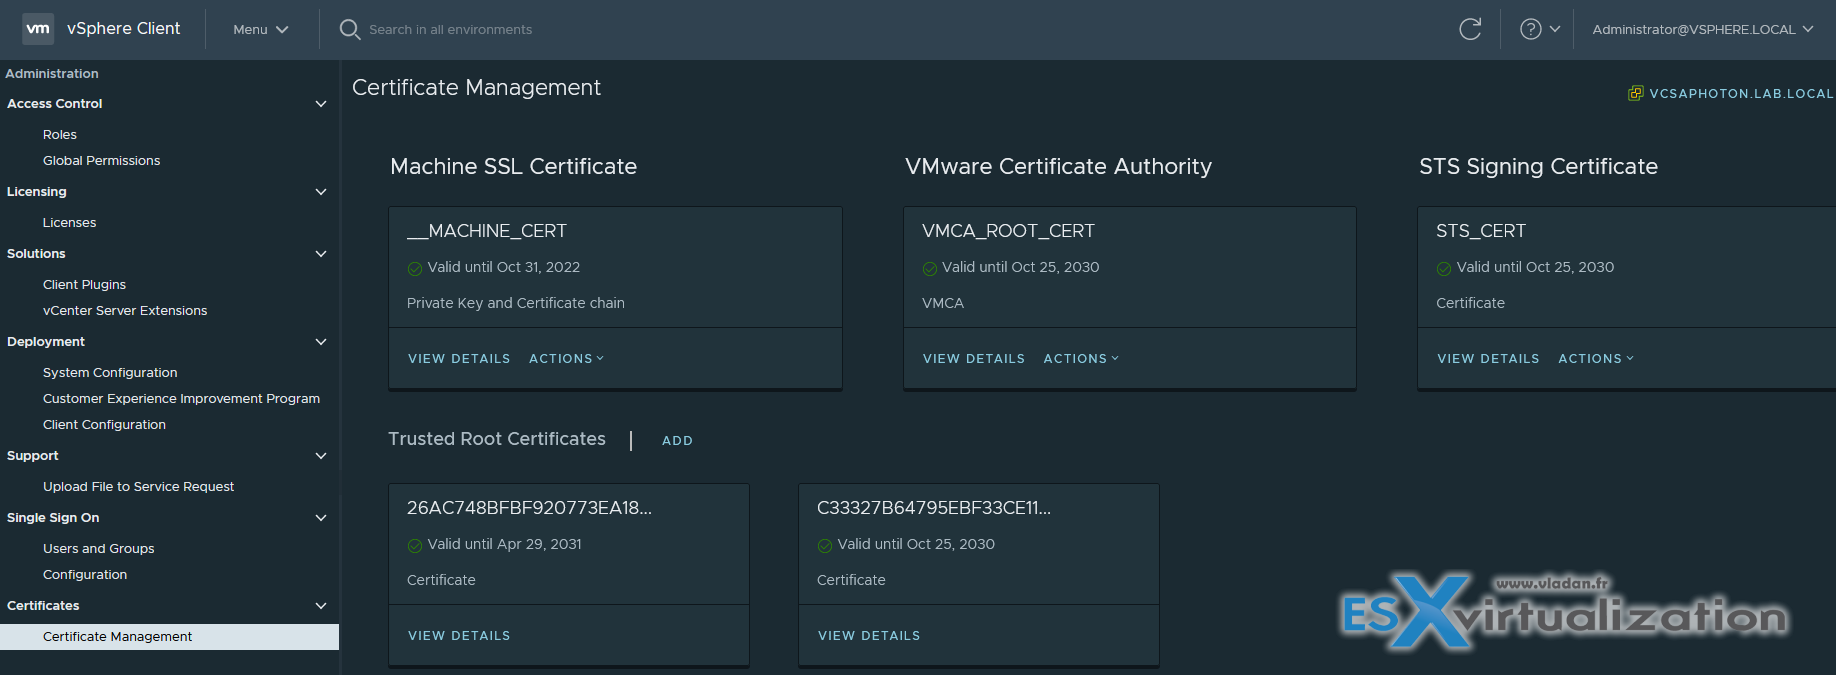
Task: Navigate to vCenter Server Extensions
Action: click(125, 310)
